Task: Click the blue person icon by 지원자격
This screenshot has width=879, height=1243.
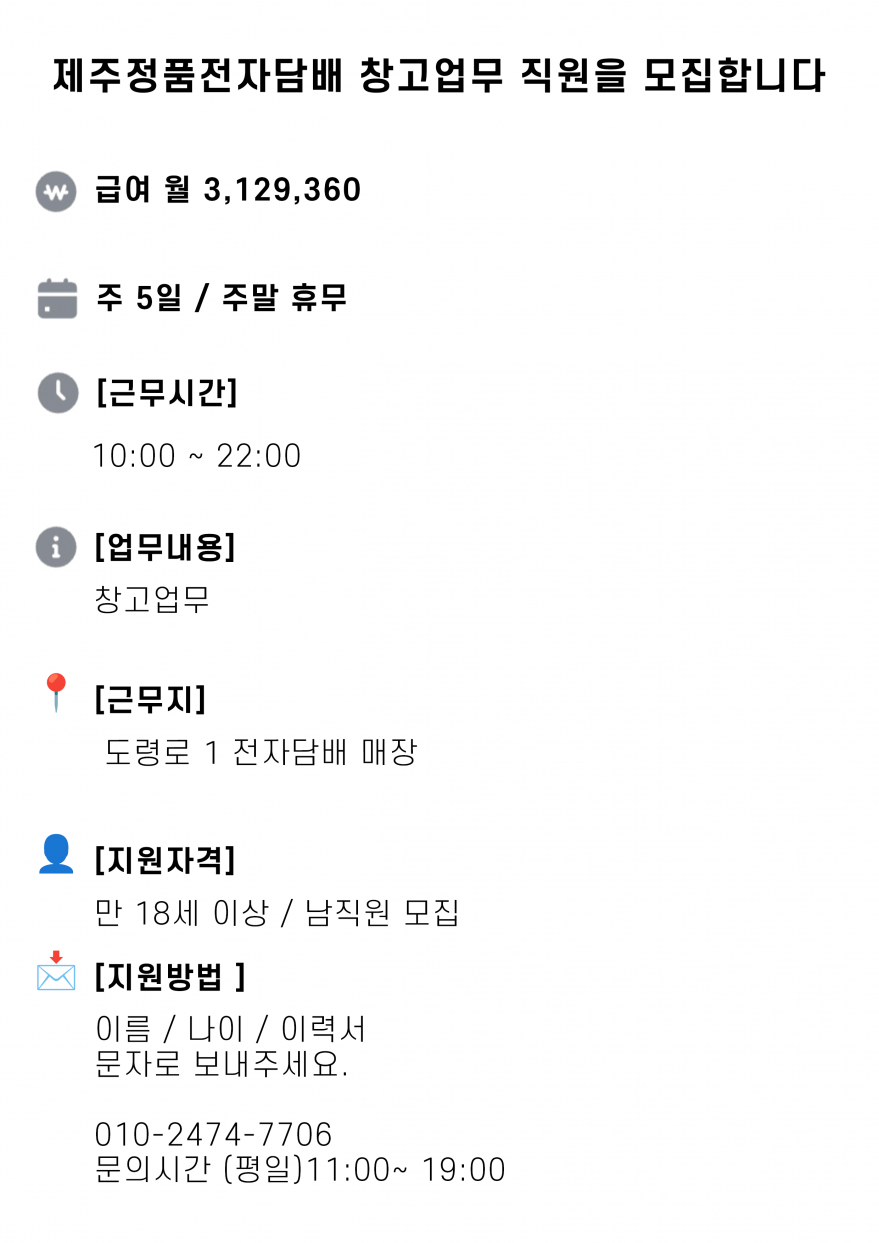Action: (x=56, y=854)
